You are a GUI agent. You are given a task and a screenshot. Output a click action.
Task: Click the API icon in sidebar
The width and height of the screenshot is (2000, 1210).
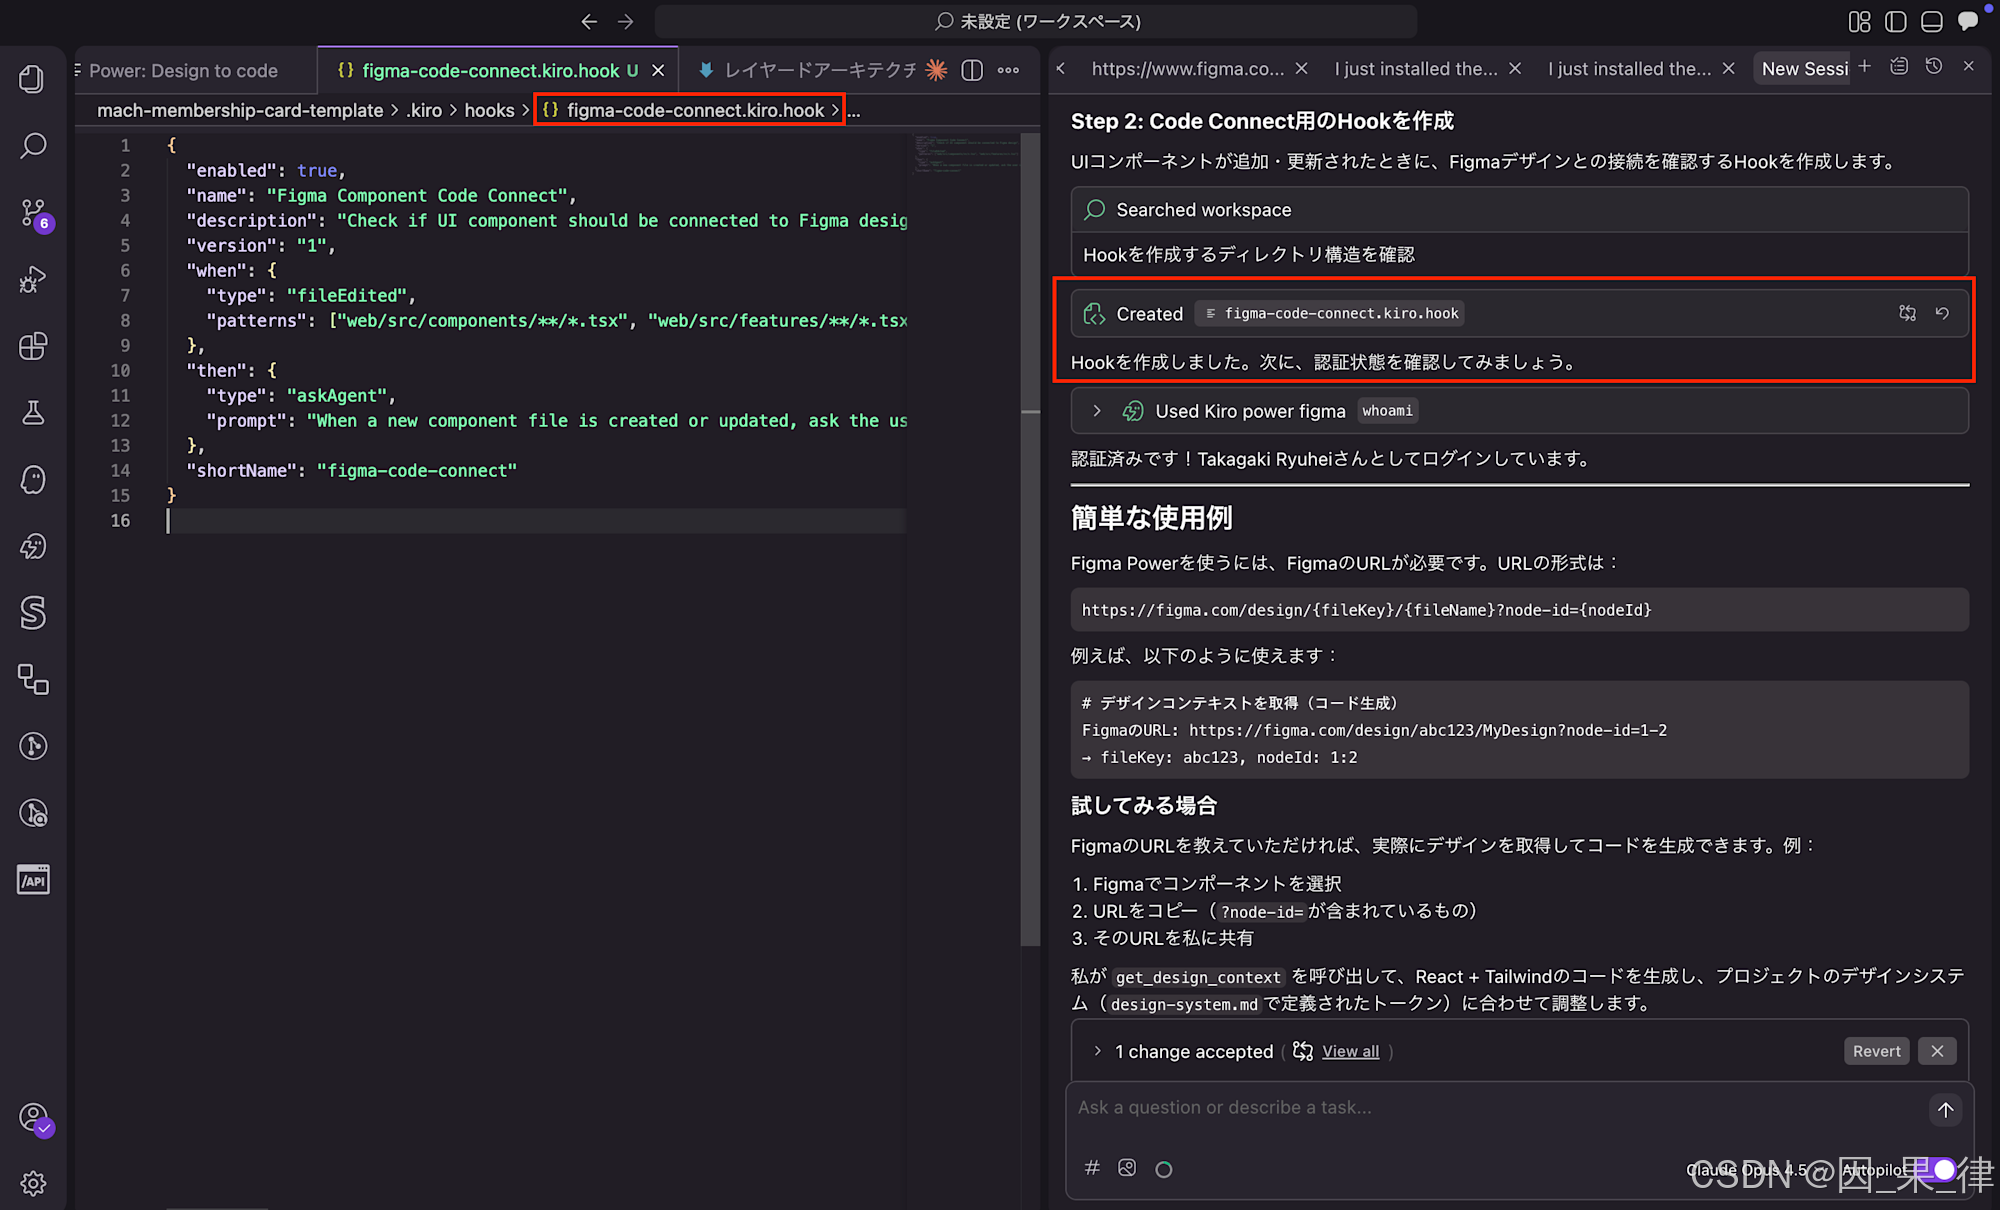33,880
